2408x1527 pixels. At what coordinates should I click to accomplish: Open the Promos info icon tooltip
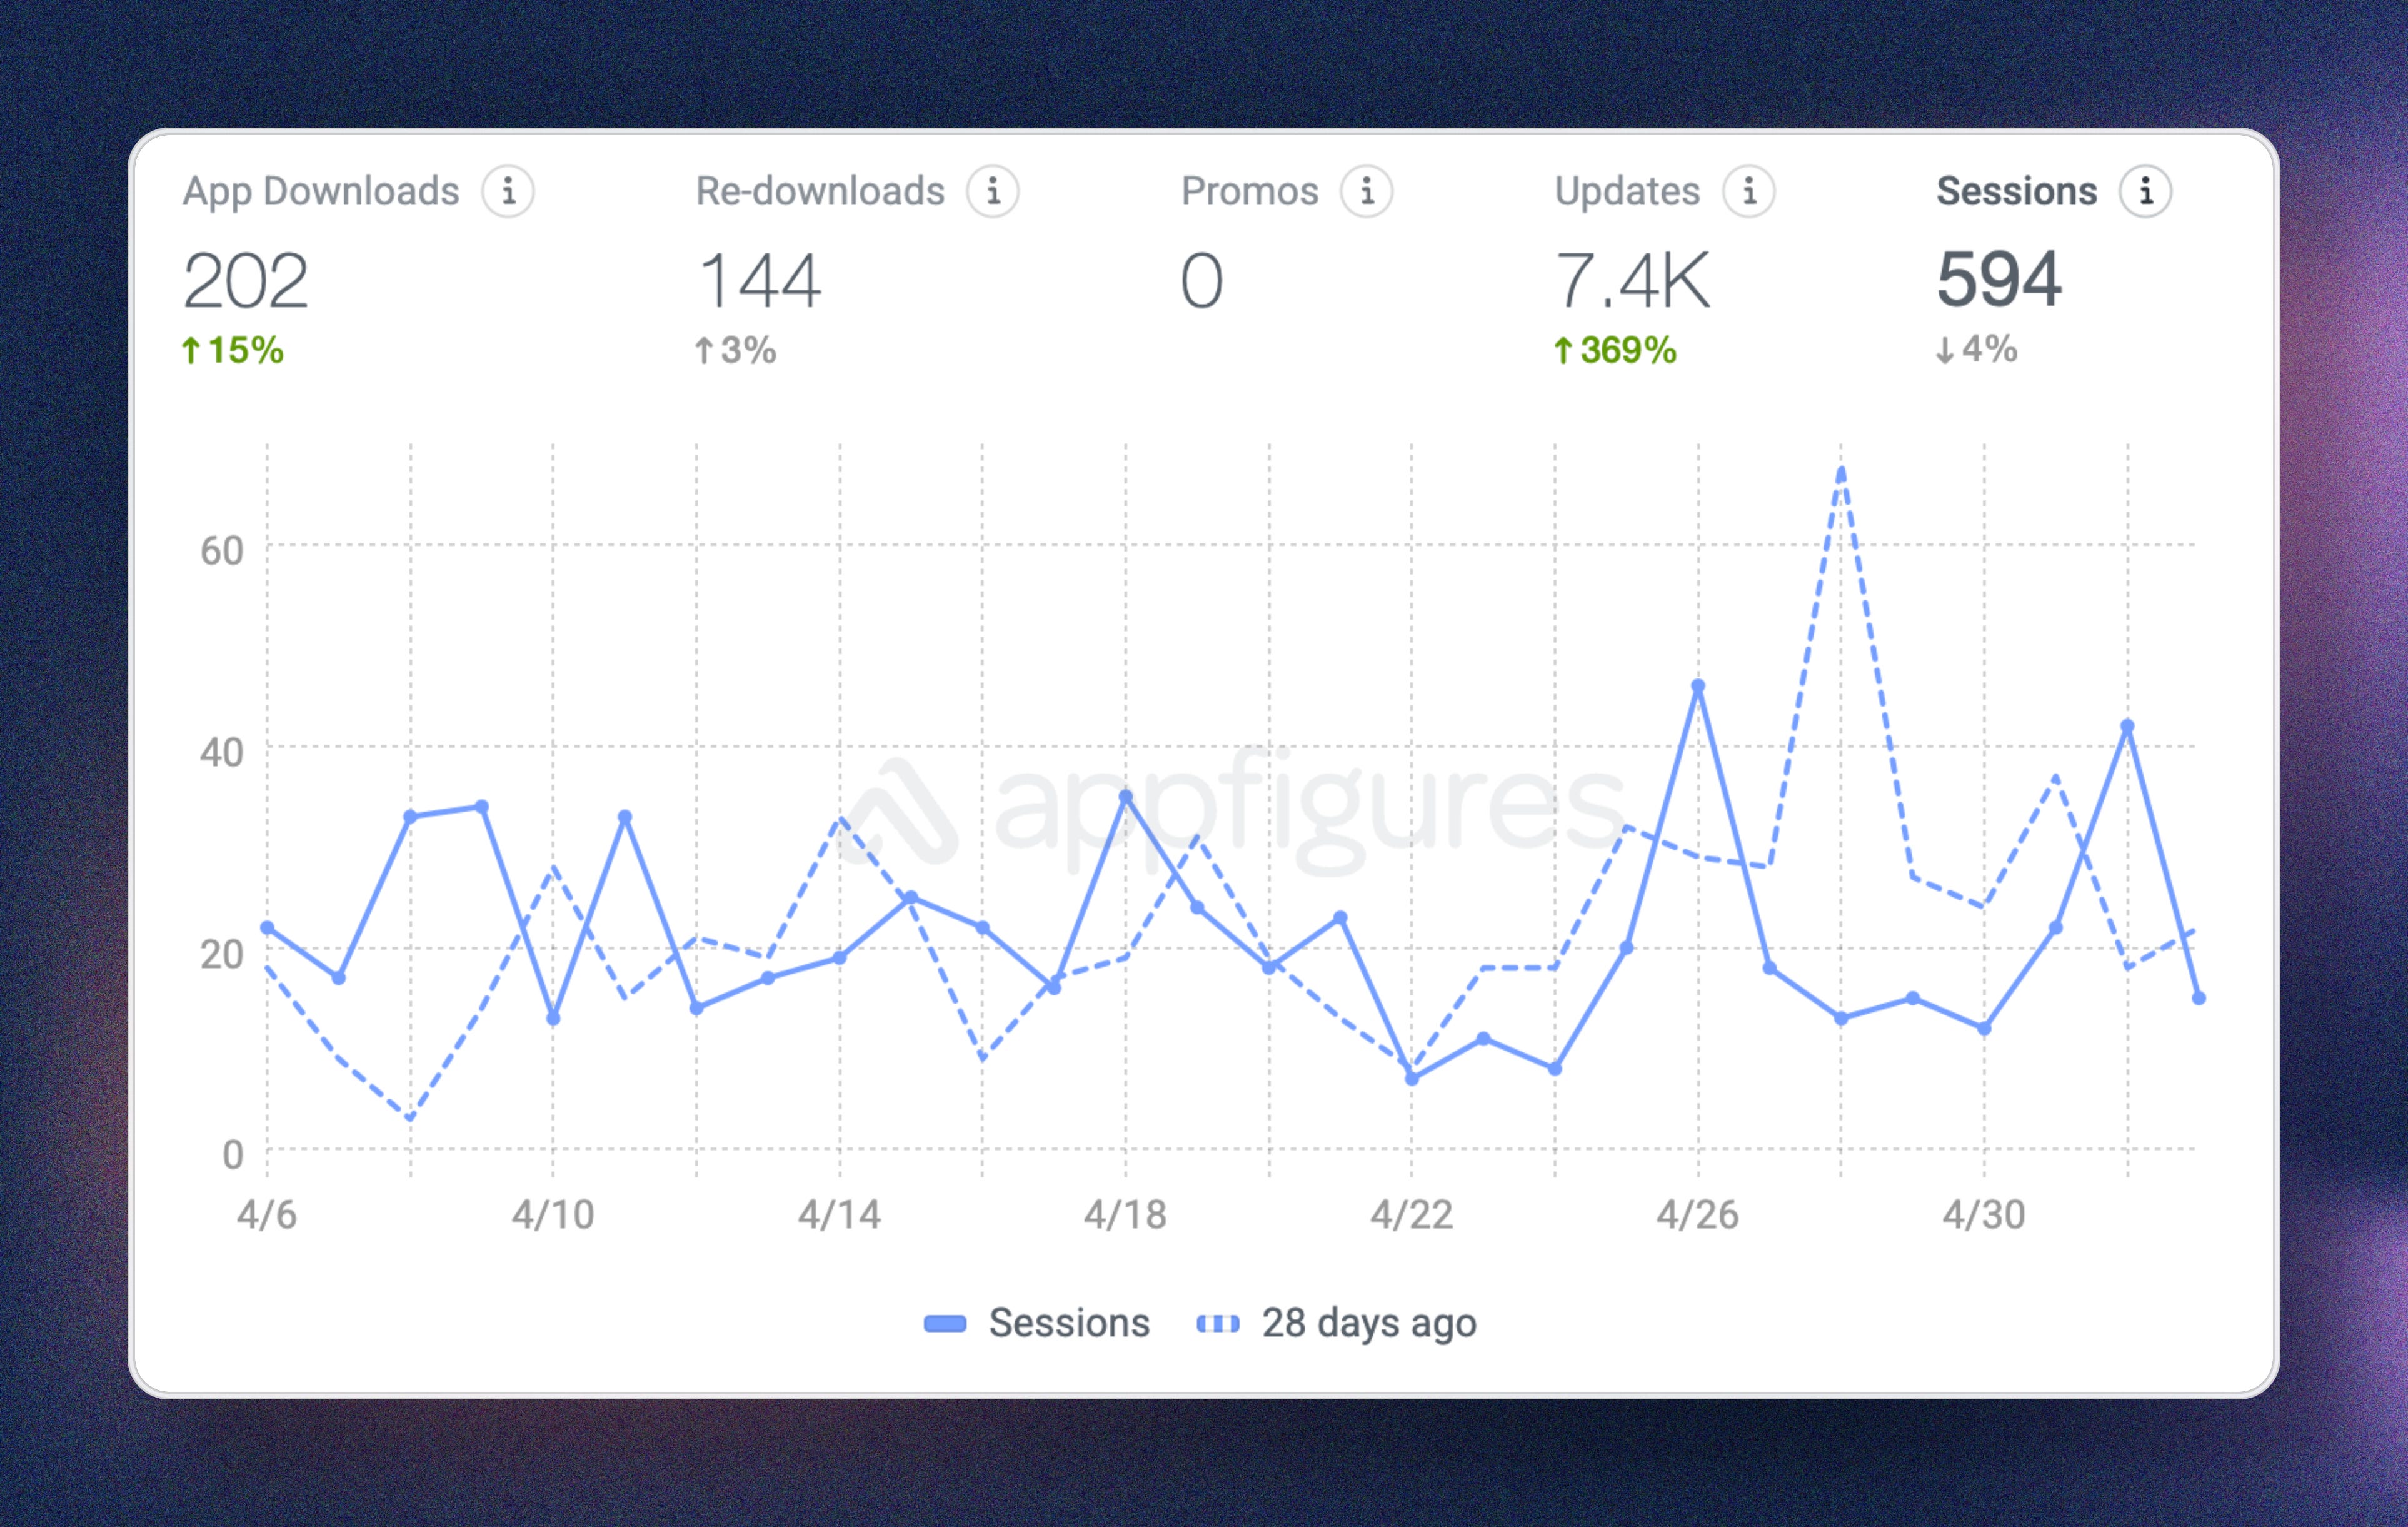[1367, 191]
